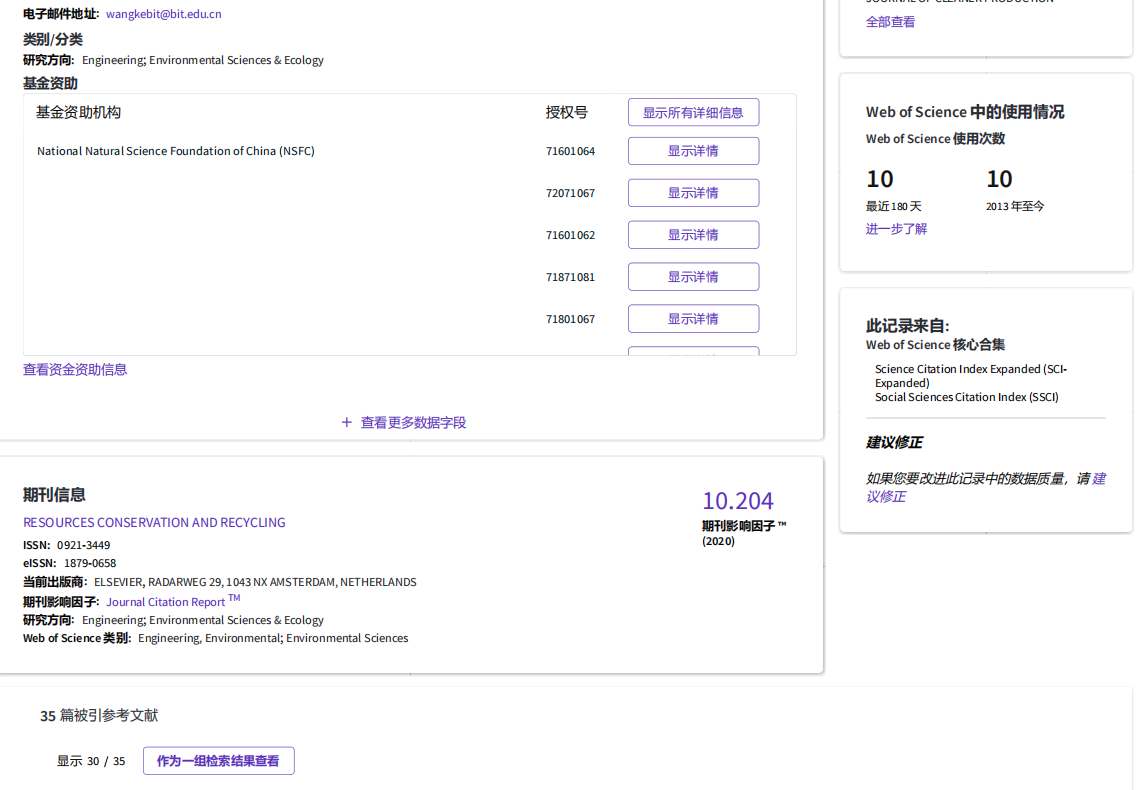1139x790 pixels.
Task: Click the wangkebit@bit.edu.cn email link
Action: click(x=164, y=14)
